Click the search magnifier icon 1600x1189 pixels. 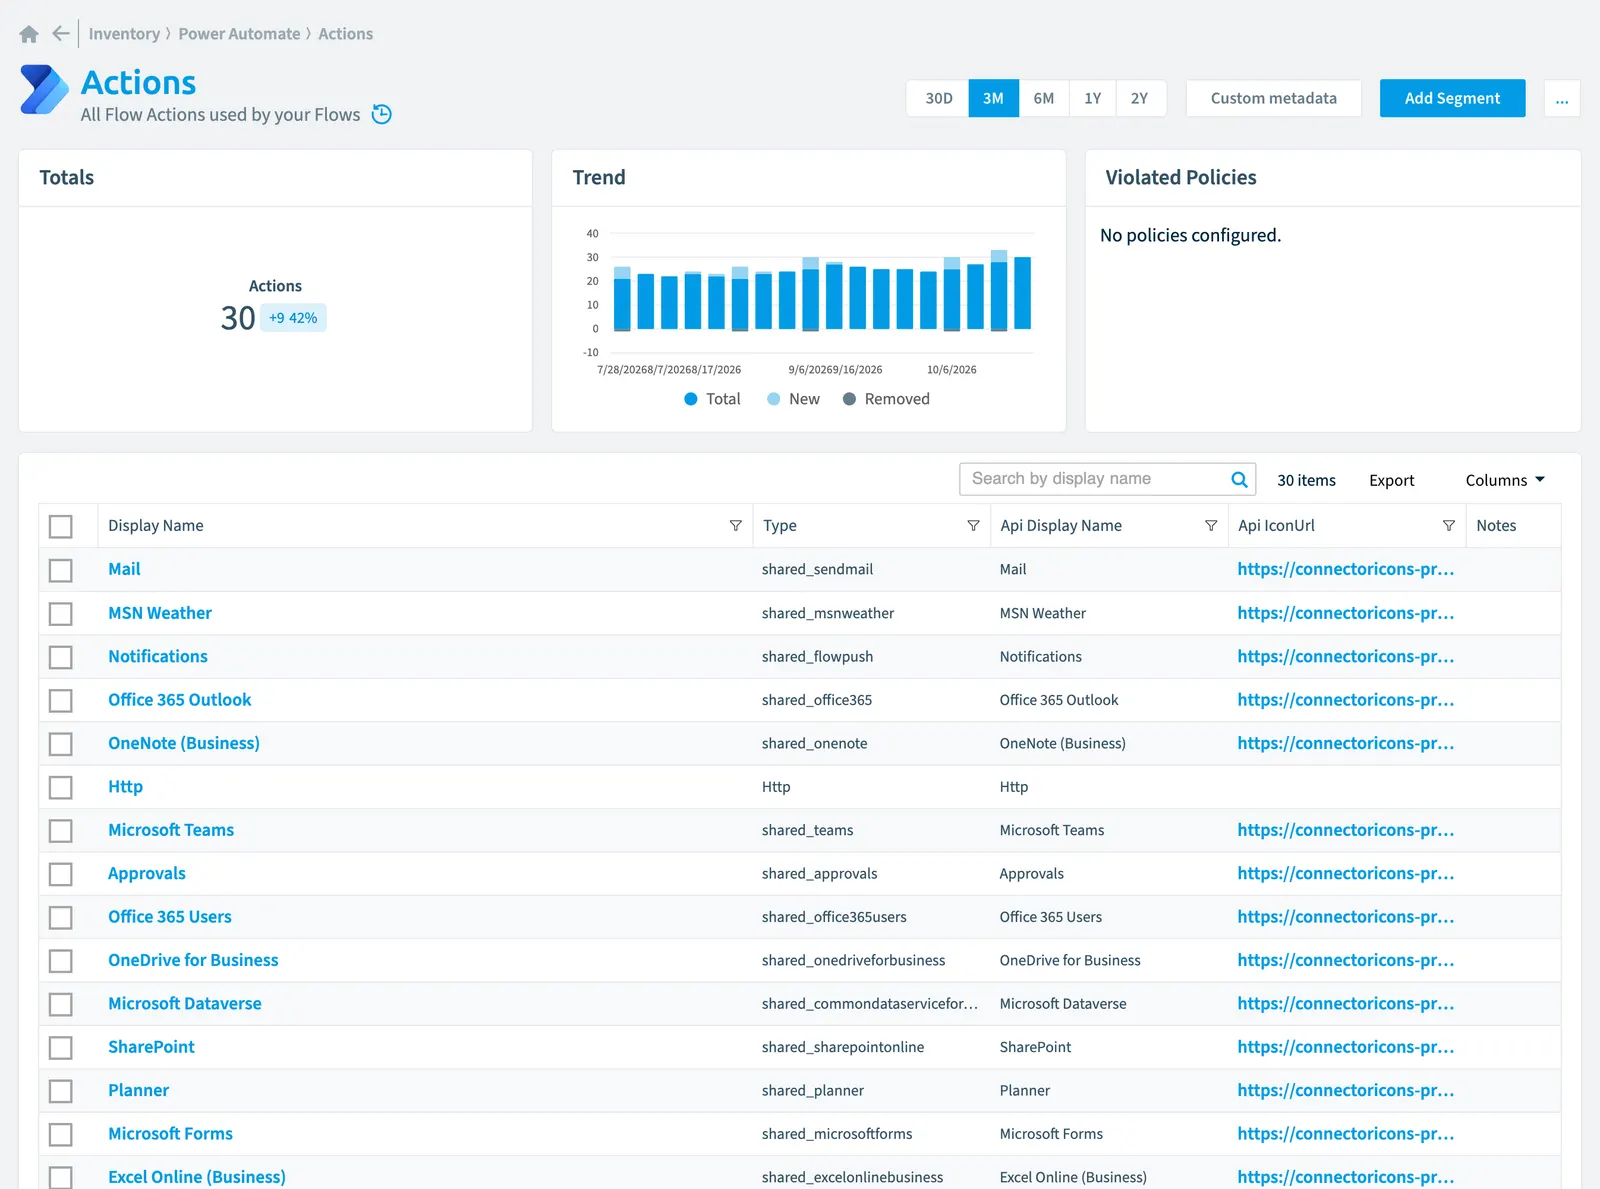1239,479
